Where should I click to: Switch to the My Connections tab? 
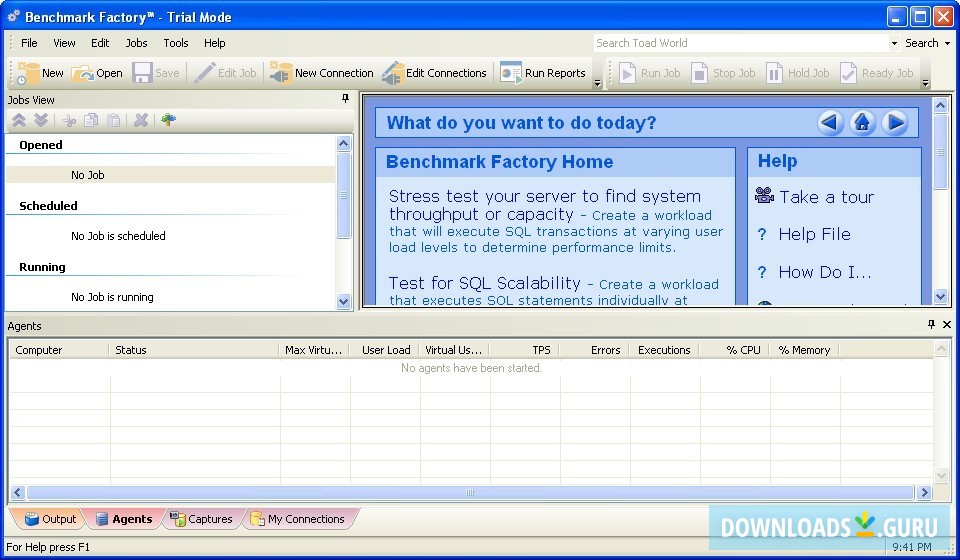(x=298, y=519)
